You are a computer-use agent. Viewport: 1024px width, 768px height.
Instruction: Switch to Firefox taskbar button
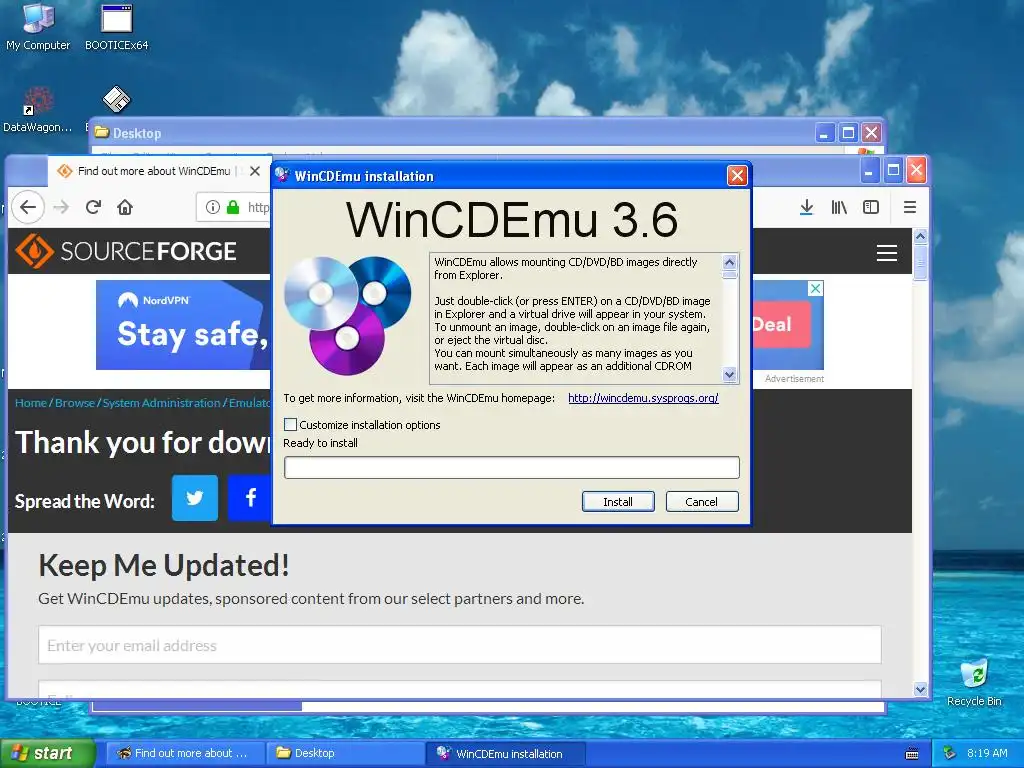(x=185, y=753)
